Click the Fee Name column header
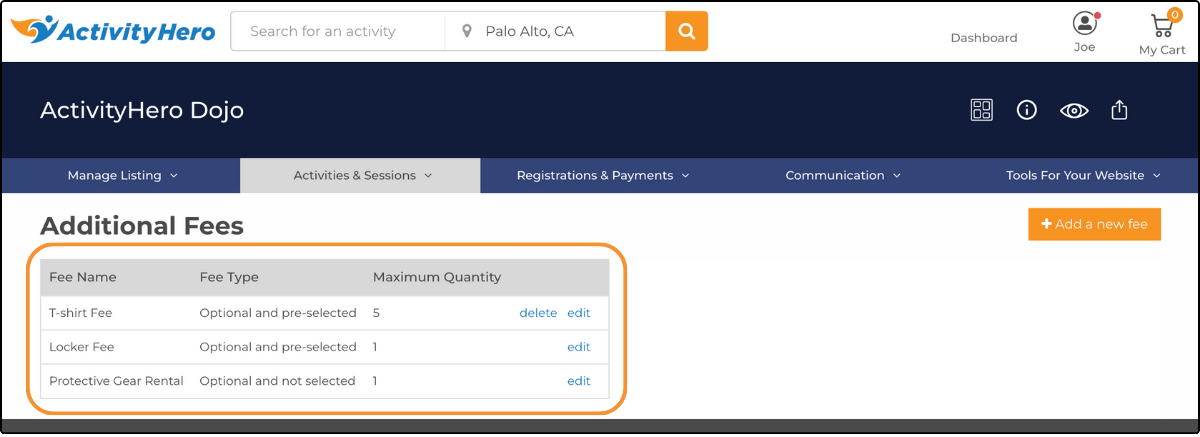The width and height of the screenshot is (1200, 437). (x=83, y=277)
